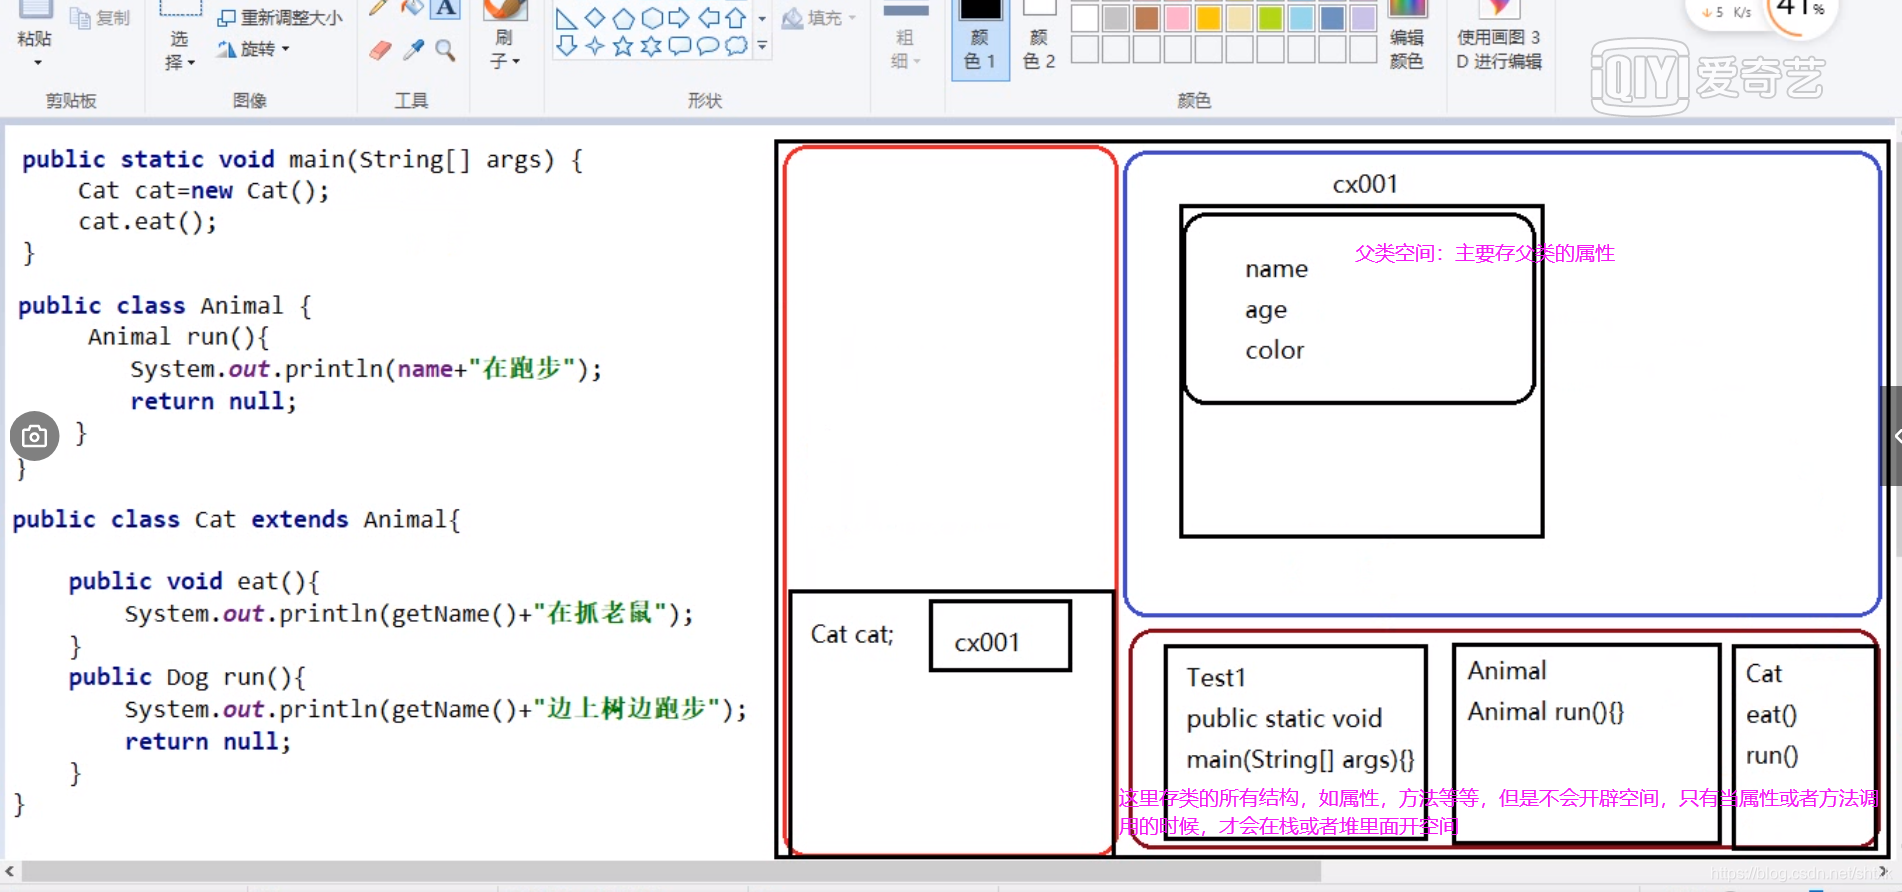Screen dimensions: 1902x892
Task: Select Color 2 (颜色 2) button
Action: coord(1039,38)
